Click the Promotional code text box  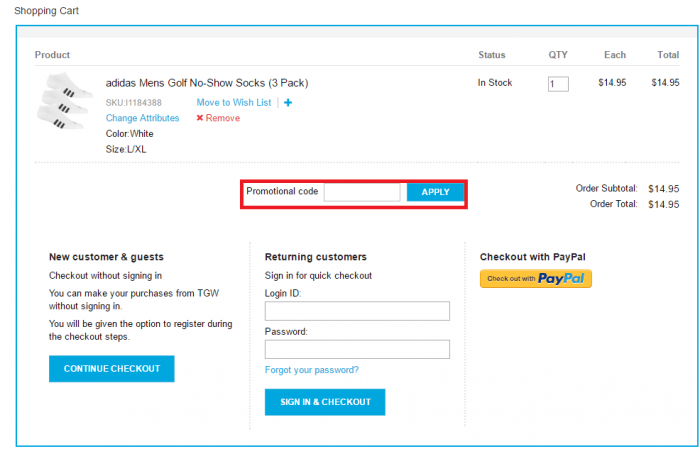pyautogui.click(x=362, y=192)
